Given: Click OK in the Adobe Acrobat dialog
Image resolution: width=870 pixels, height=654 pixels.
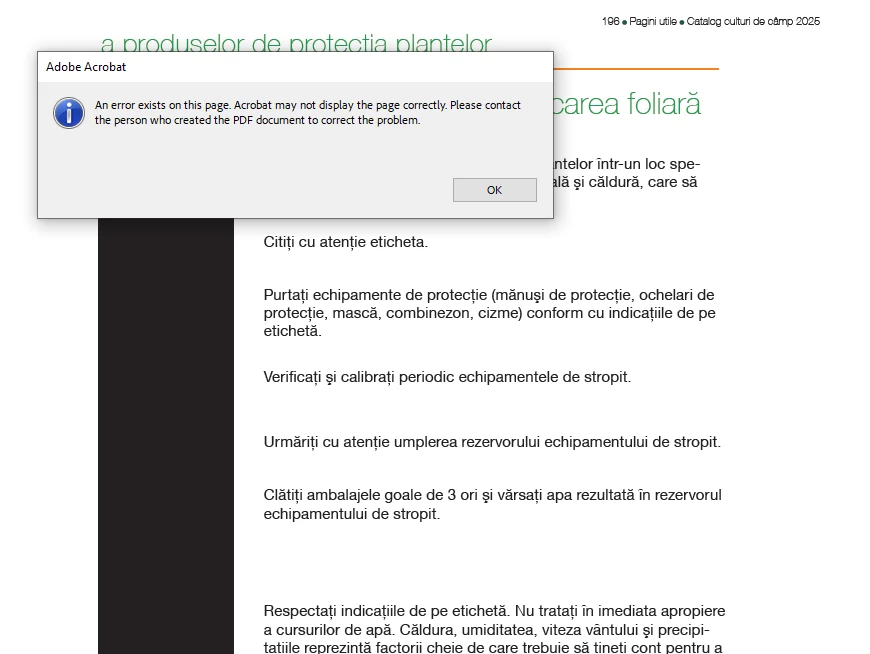Looking at the screenshot, I should pos(494,190).
